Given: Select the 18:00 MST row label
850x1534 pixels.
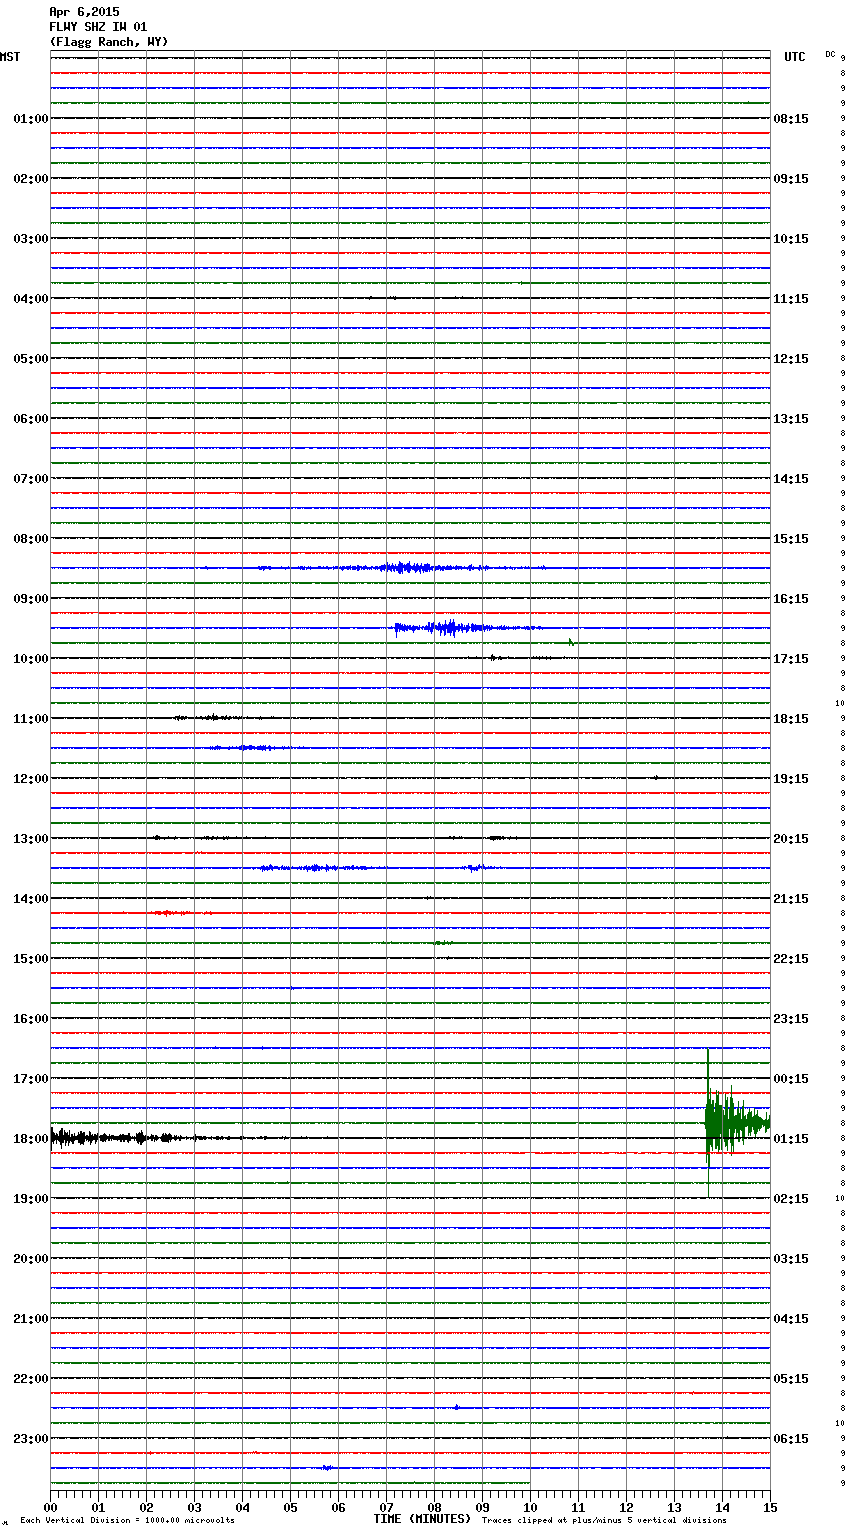Looking at the screenshot, I should pos(31,1139).
